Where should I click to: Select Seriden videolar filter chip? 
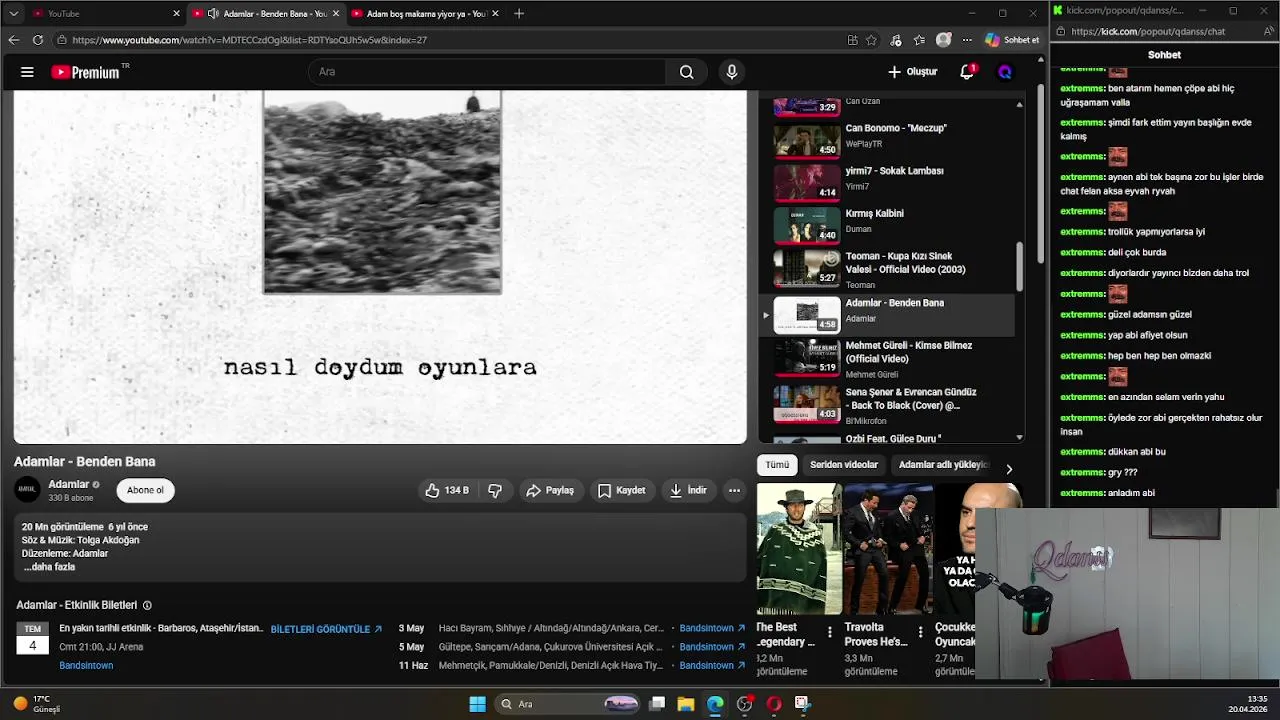844,465
